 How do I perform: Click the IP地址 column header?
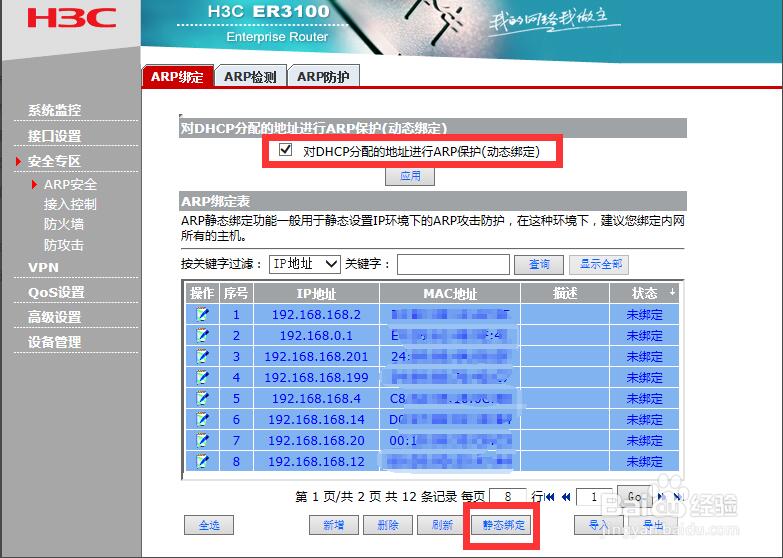(x=316, y=293)
